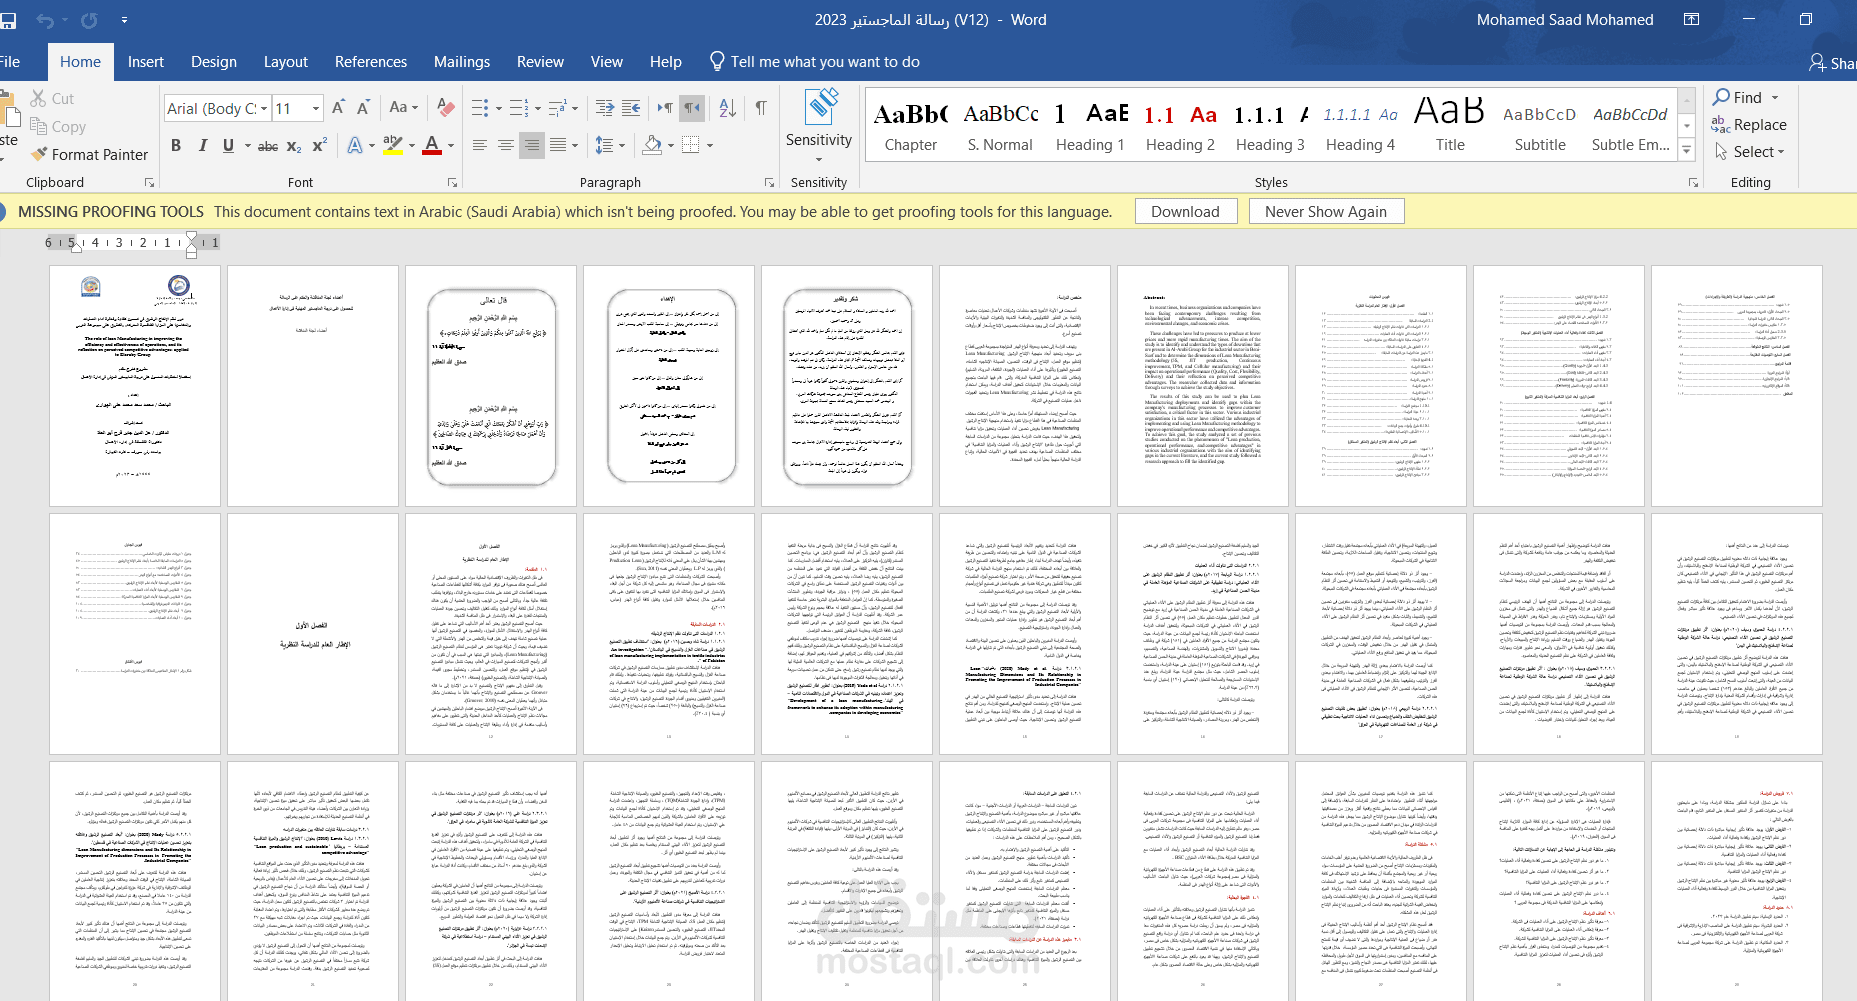Click Tell me what you want to do
Image resolution: width=1857 pixels, height=1001 pixels.
click(815, 62)
